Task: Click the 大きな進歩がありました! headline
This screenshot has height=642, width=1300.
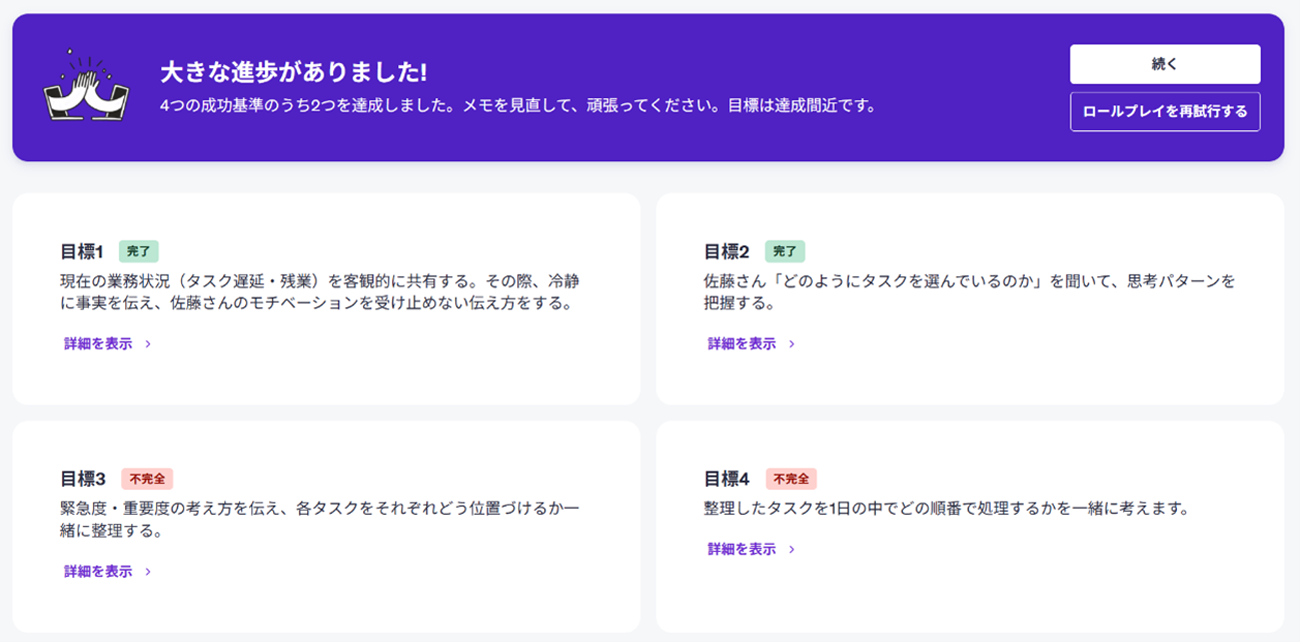Action: (x=294, y=72)
